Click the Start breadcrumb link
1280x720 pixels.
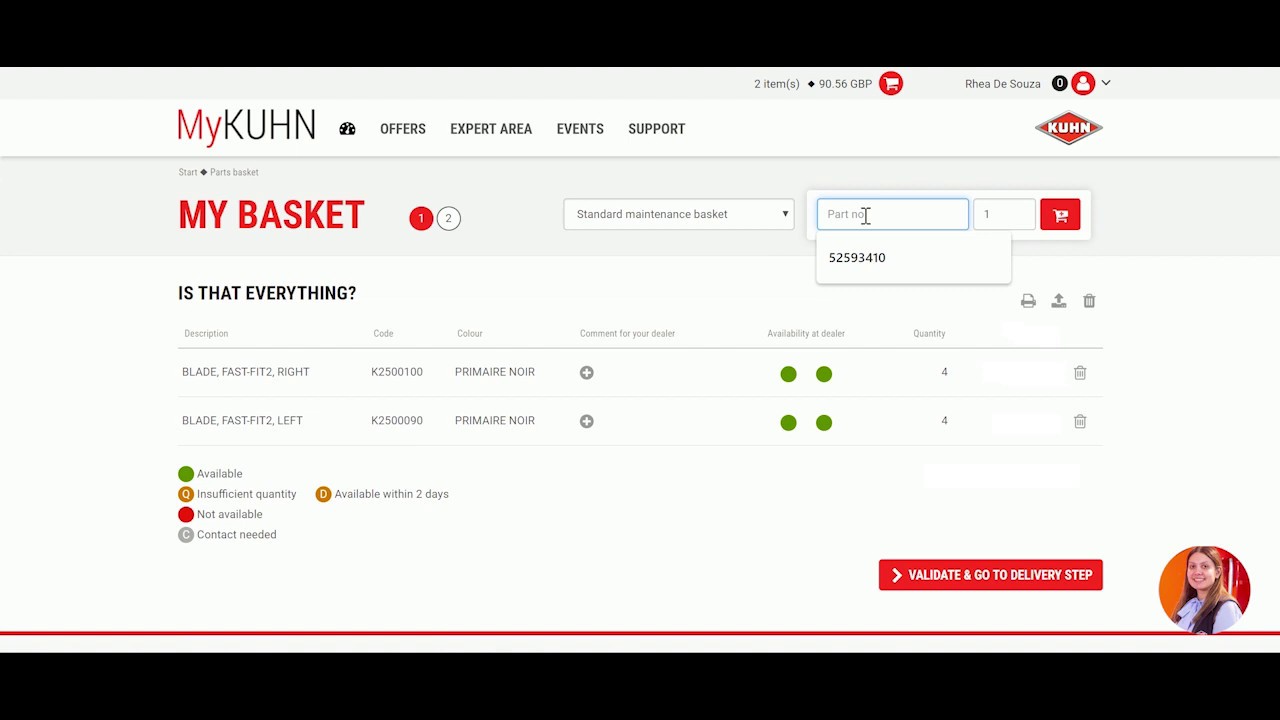(x=188, y=172)
